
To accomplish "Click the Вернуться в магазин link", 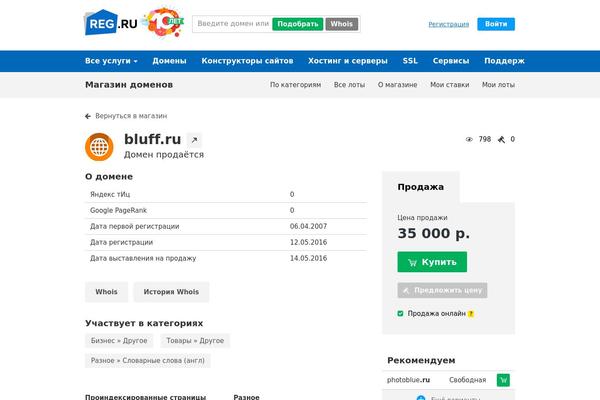I will tap(131, 116).
